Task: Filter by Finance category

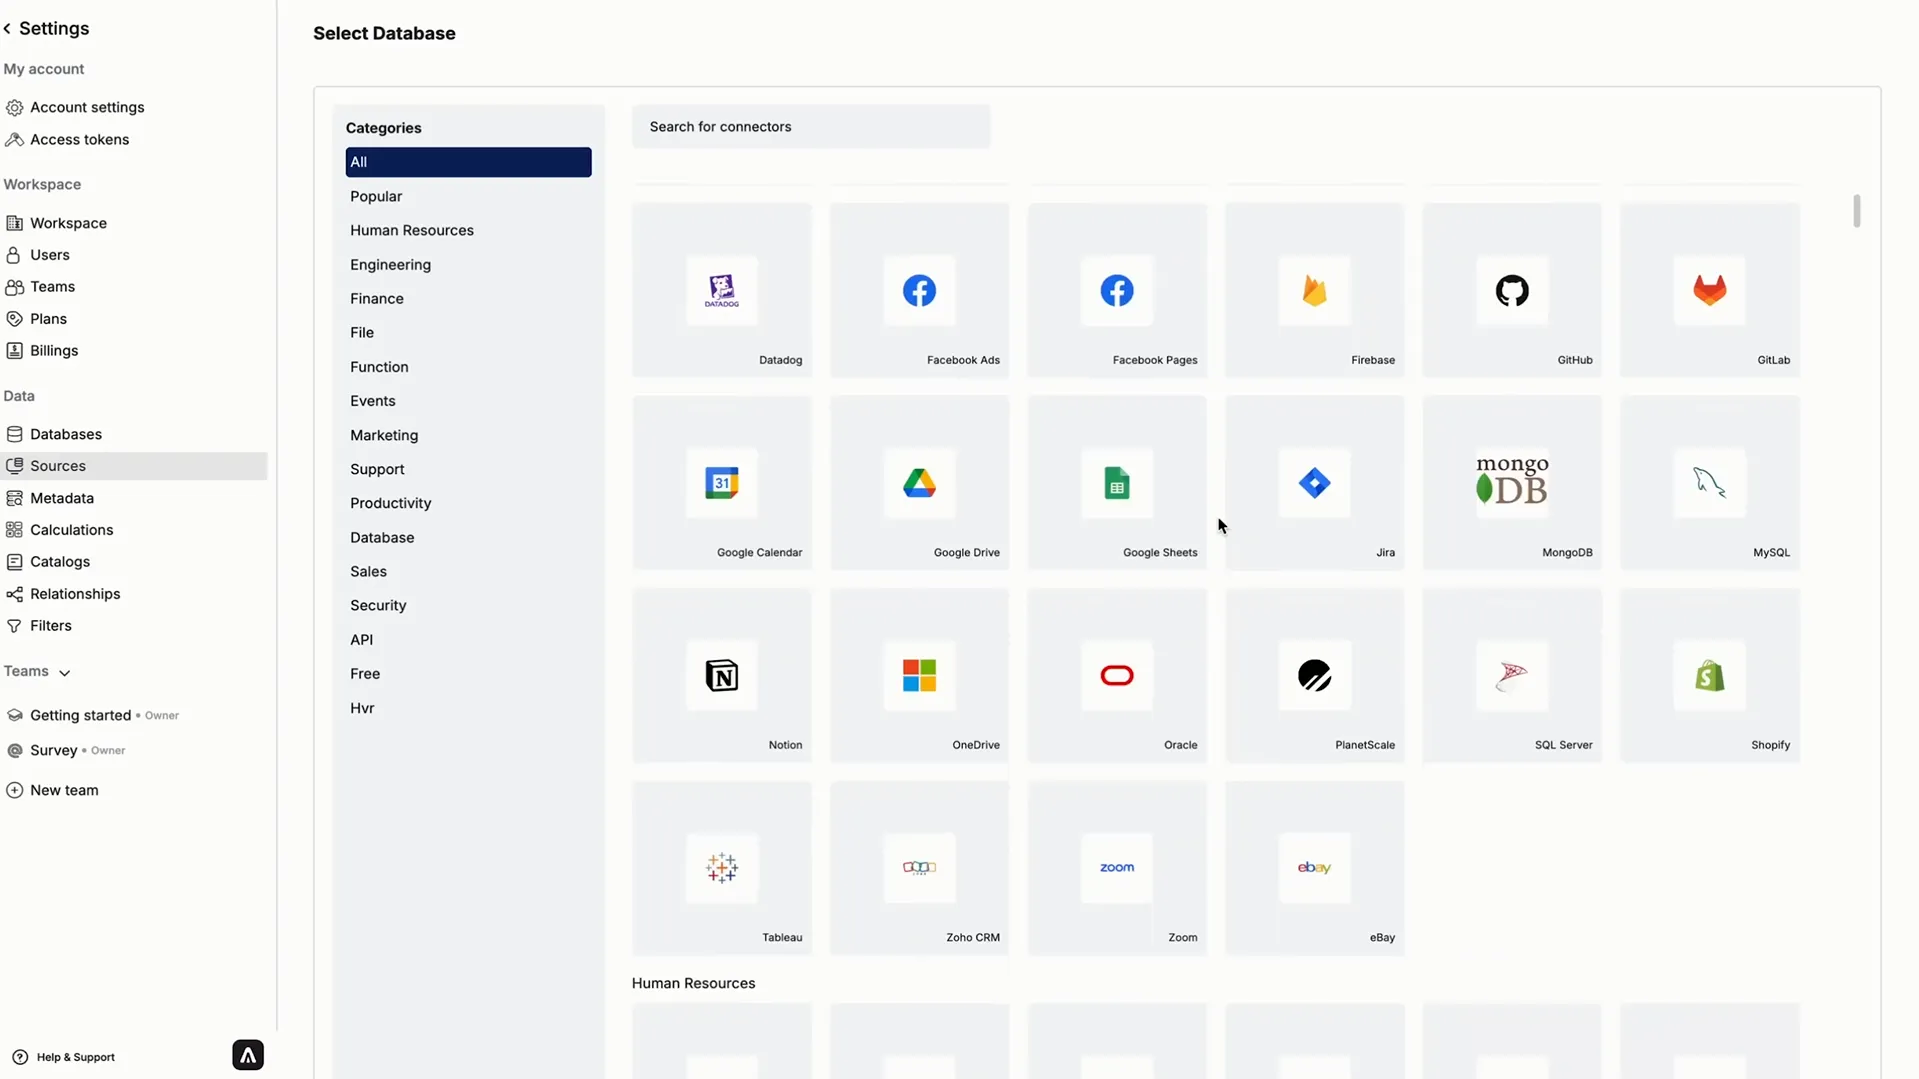Action: 377,299
